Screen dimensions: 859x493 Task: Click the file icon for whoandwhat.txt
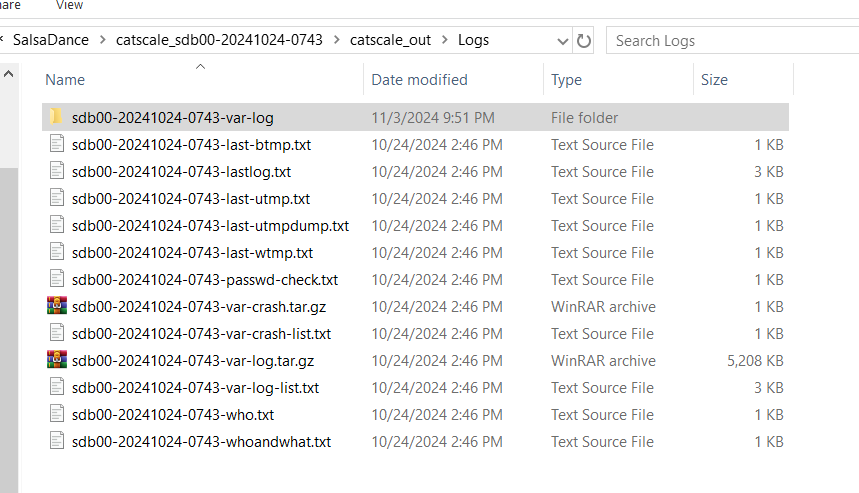(56, 442)
